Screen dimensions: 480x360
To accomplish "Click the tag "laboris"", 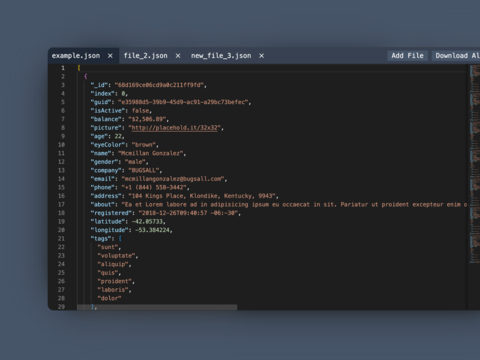I will click(113, 290).
